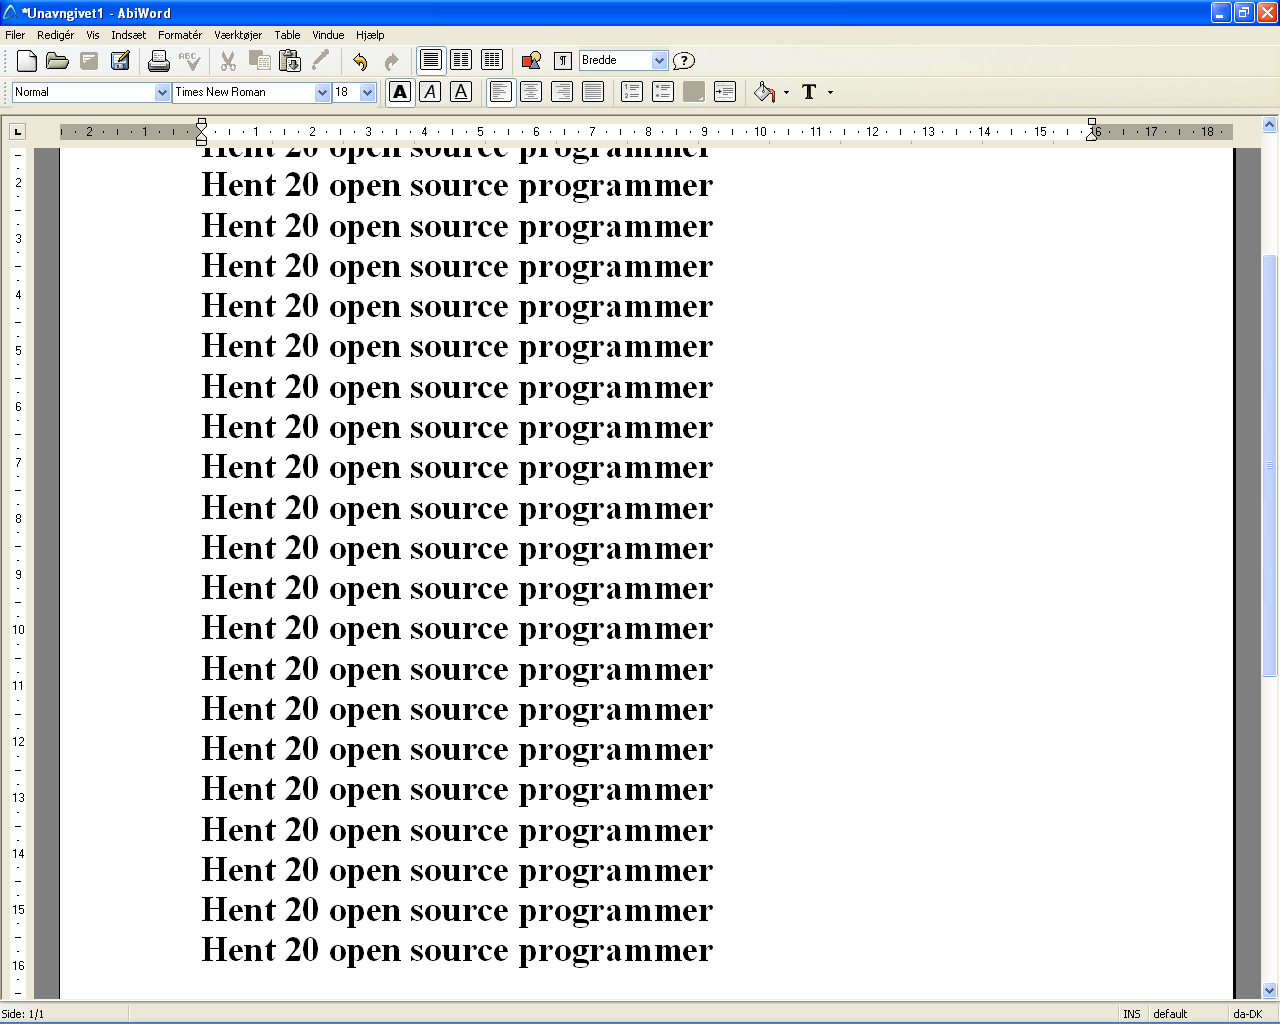Toggle italic formatting
Image resolution: width=1280 pixels, height=1024 pixels.
click(430, 92)
